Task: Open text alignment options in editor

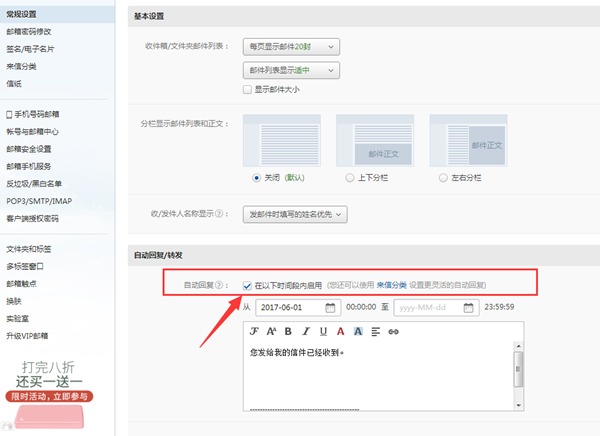Action: [376, 331]
